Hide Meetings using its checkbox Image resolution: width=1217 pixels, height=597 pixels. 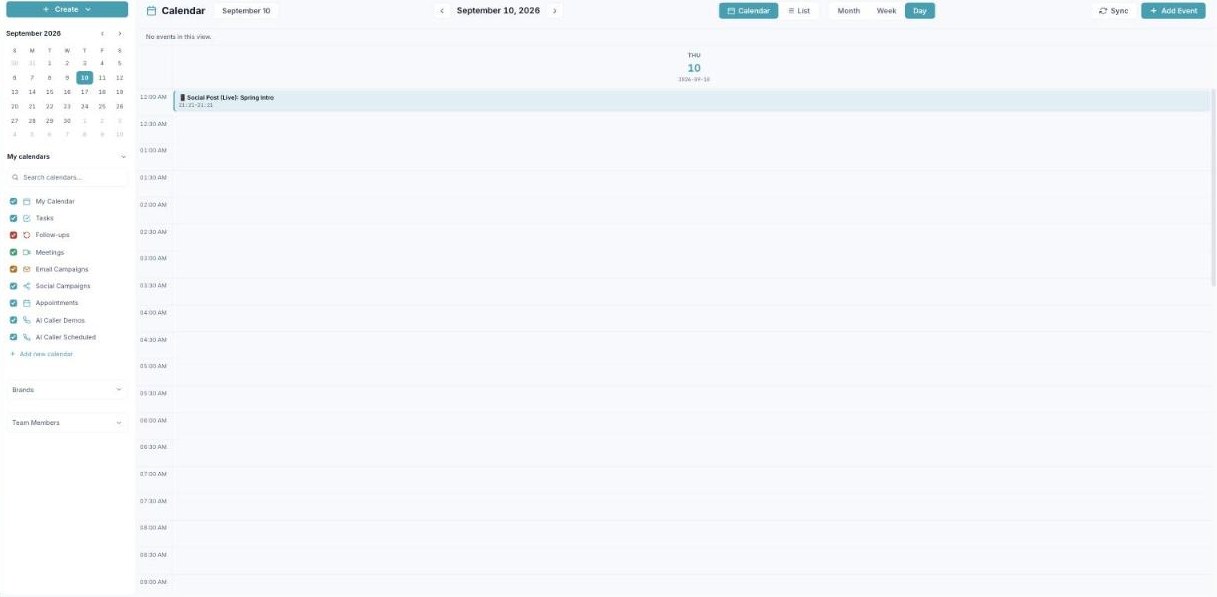pos(14,252)
